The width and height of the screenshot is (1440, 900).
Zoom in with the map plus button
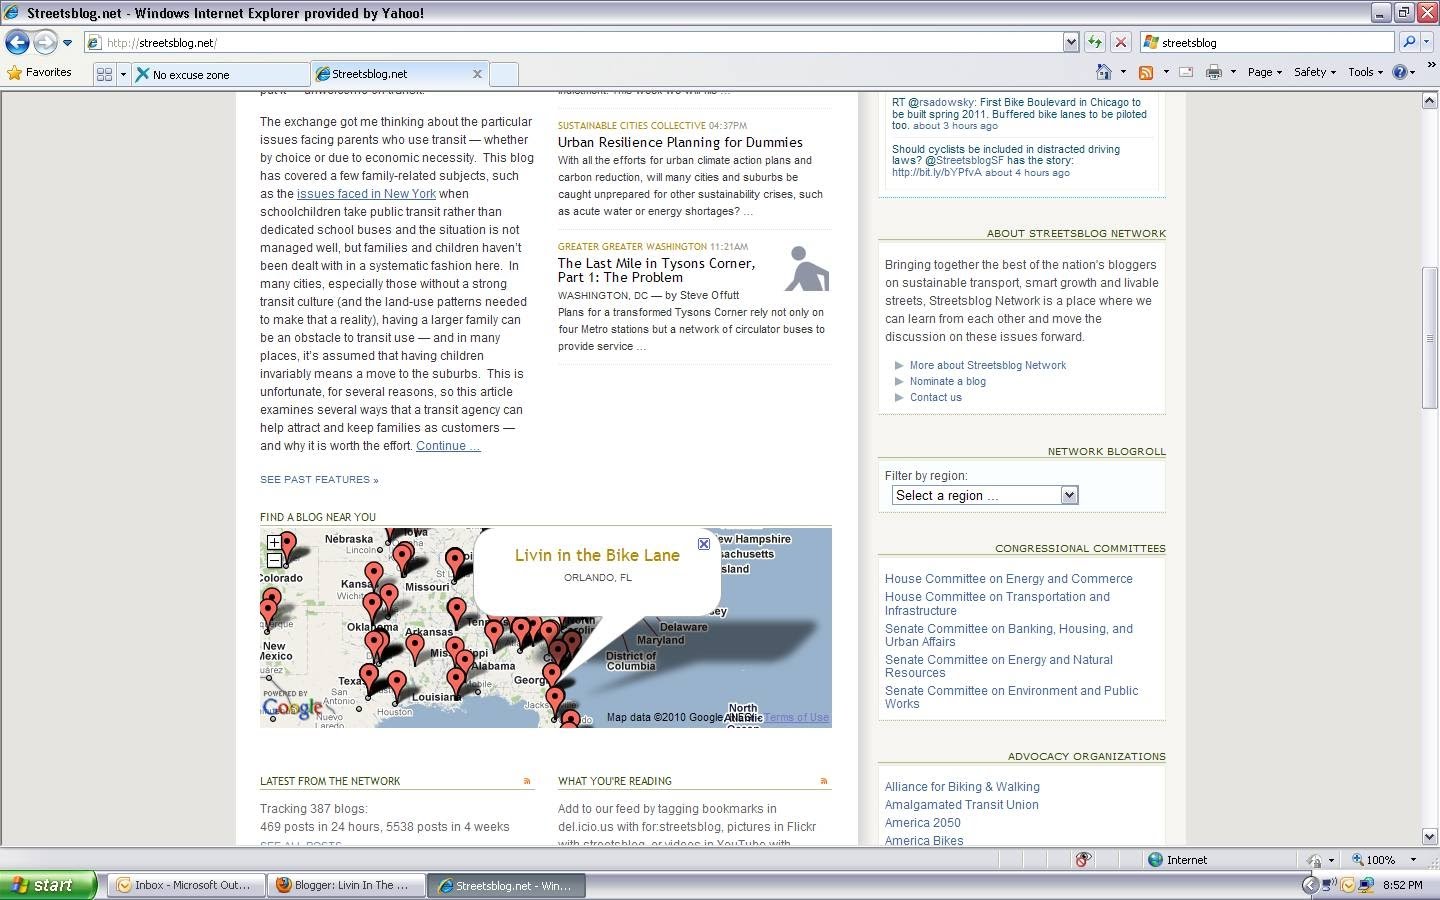(x=274, y=542)
